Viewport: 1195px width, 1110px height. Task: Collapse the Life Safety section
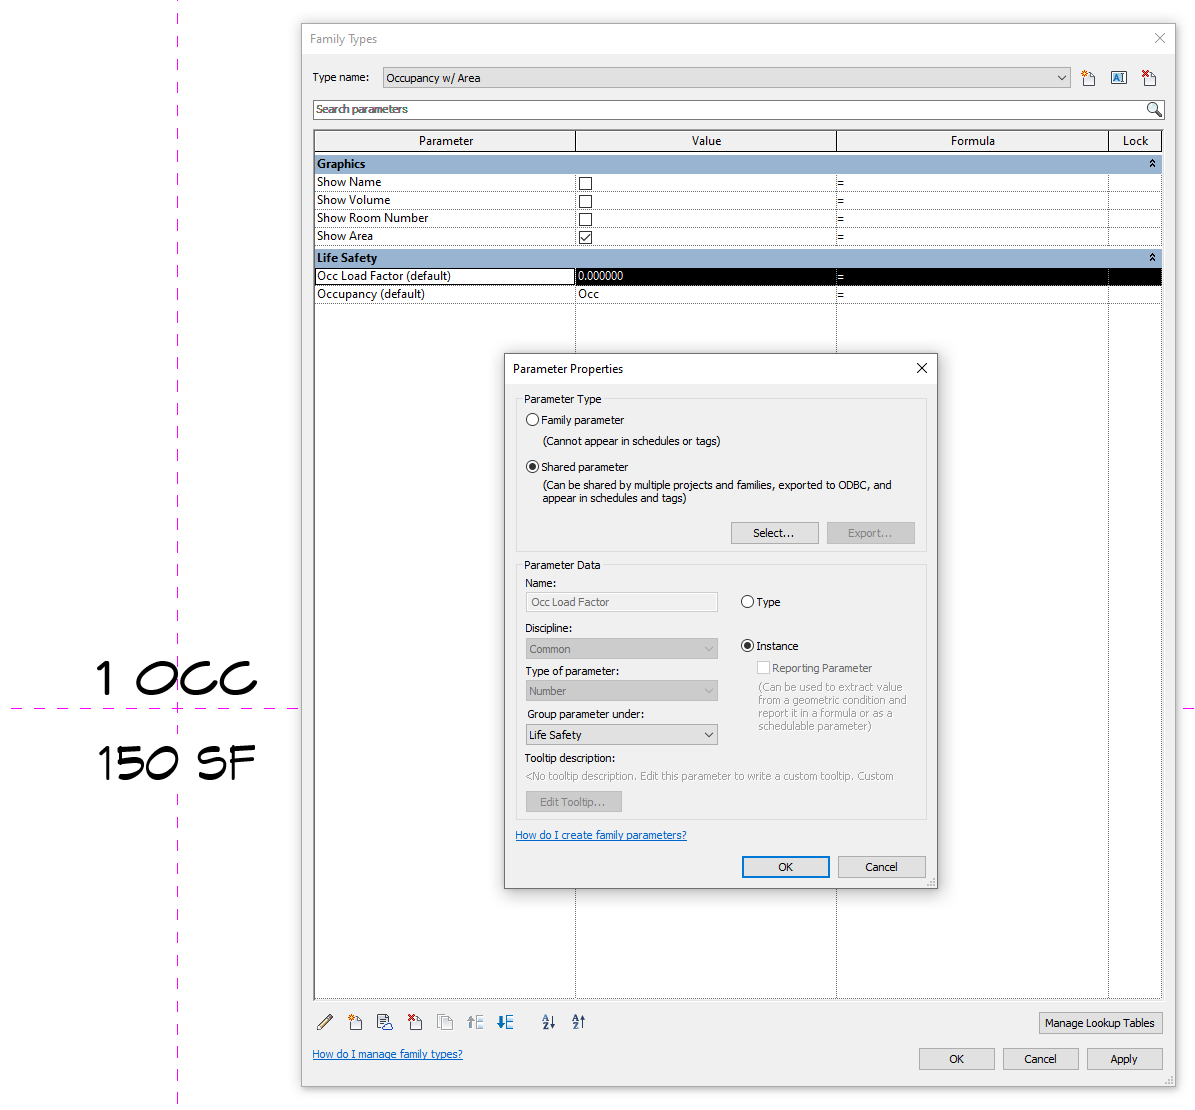[x=1150, y=257]
